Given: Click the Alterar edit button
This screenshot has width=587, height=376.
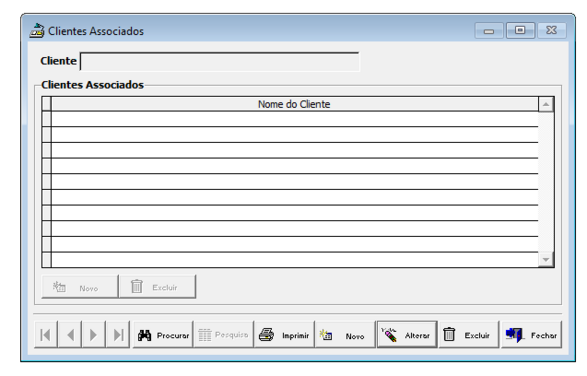Looking at the screenshot, I should pos(407,334).
